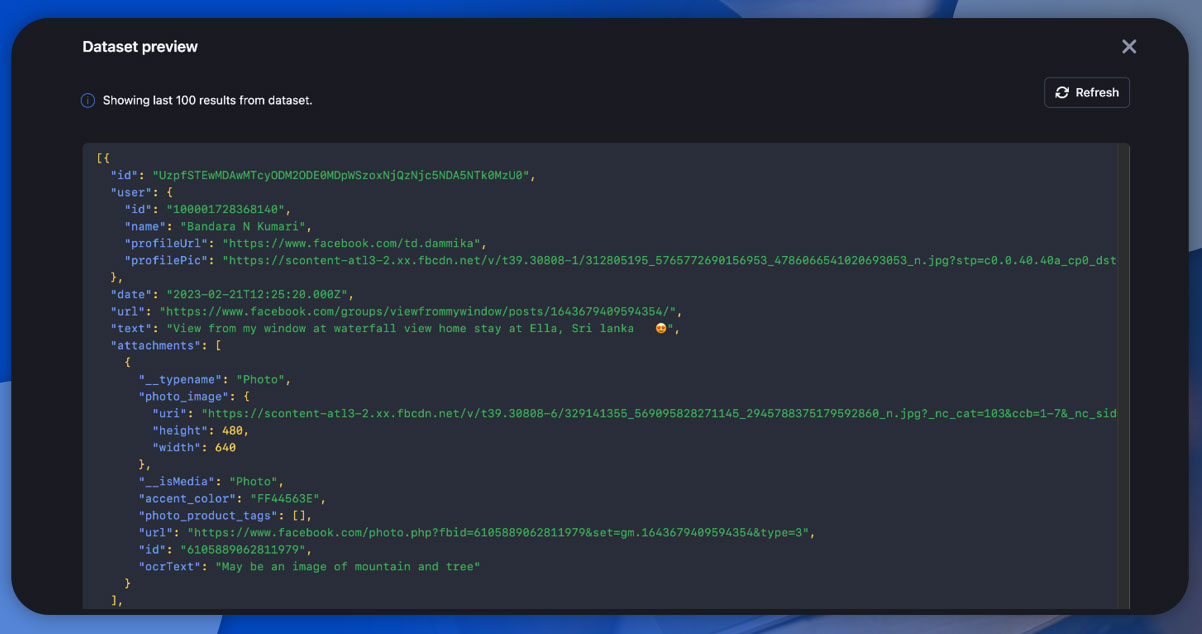Click the Dataset preview title text
1202x634 pixels.
[137, 46]
